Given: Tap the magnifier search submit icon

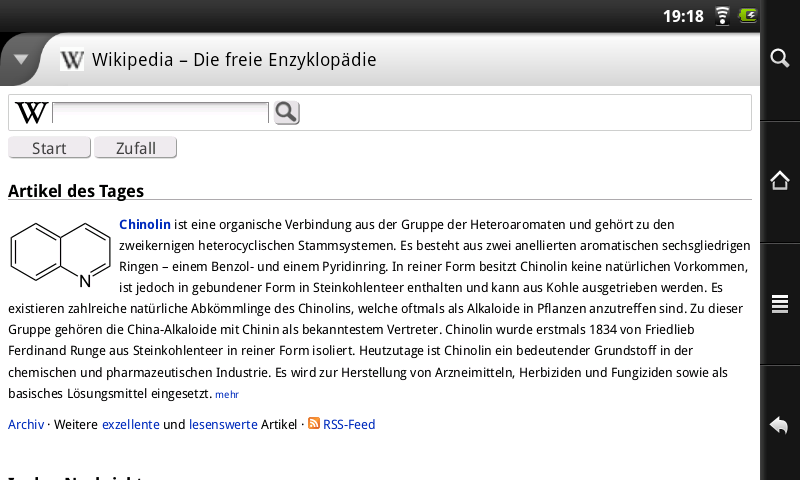Looking at the screenshot, I should click(x=287, y=113).
